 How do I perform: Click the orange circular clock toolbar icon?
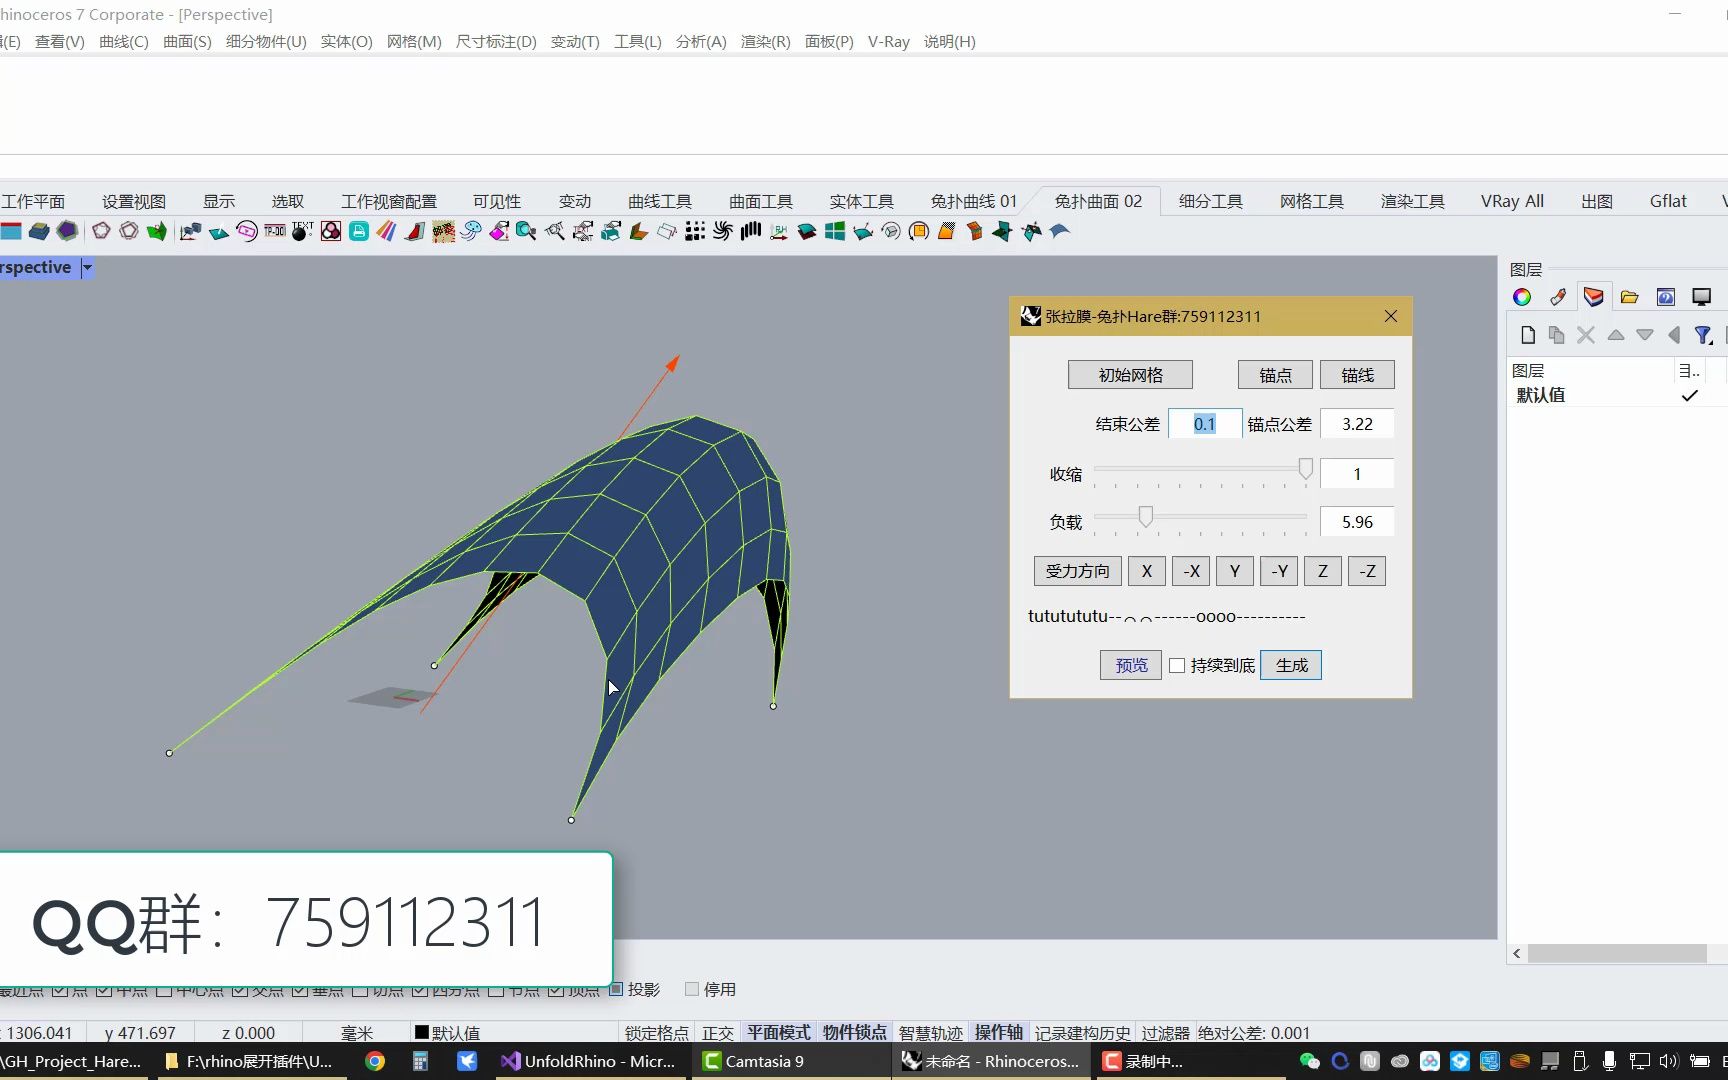click(919, 231)
